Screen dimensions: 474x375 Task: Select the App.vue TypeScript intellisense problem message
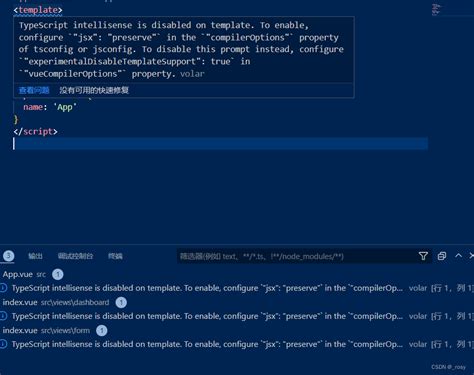207,288
